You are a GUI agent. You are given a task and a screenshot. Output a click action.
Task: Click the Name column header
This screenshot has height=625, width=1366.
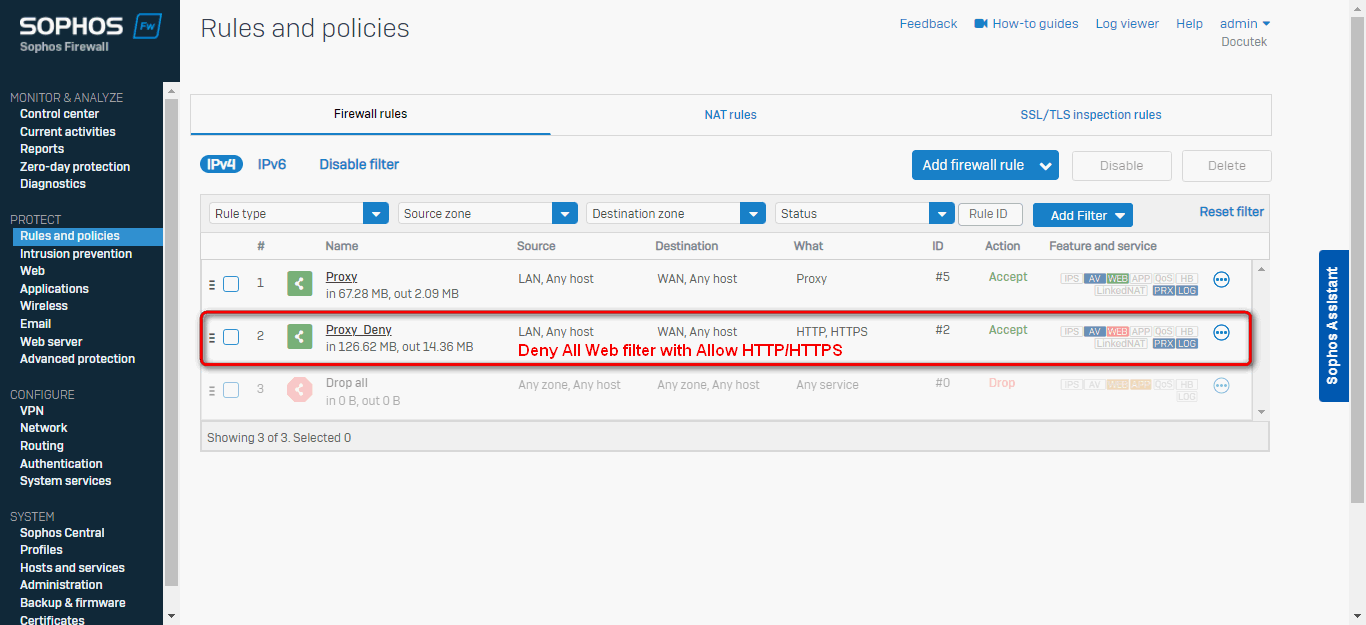point(342,246)
